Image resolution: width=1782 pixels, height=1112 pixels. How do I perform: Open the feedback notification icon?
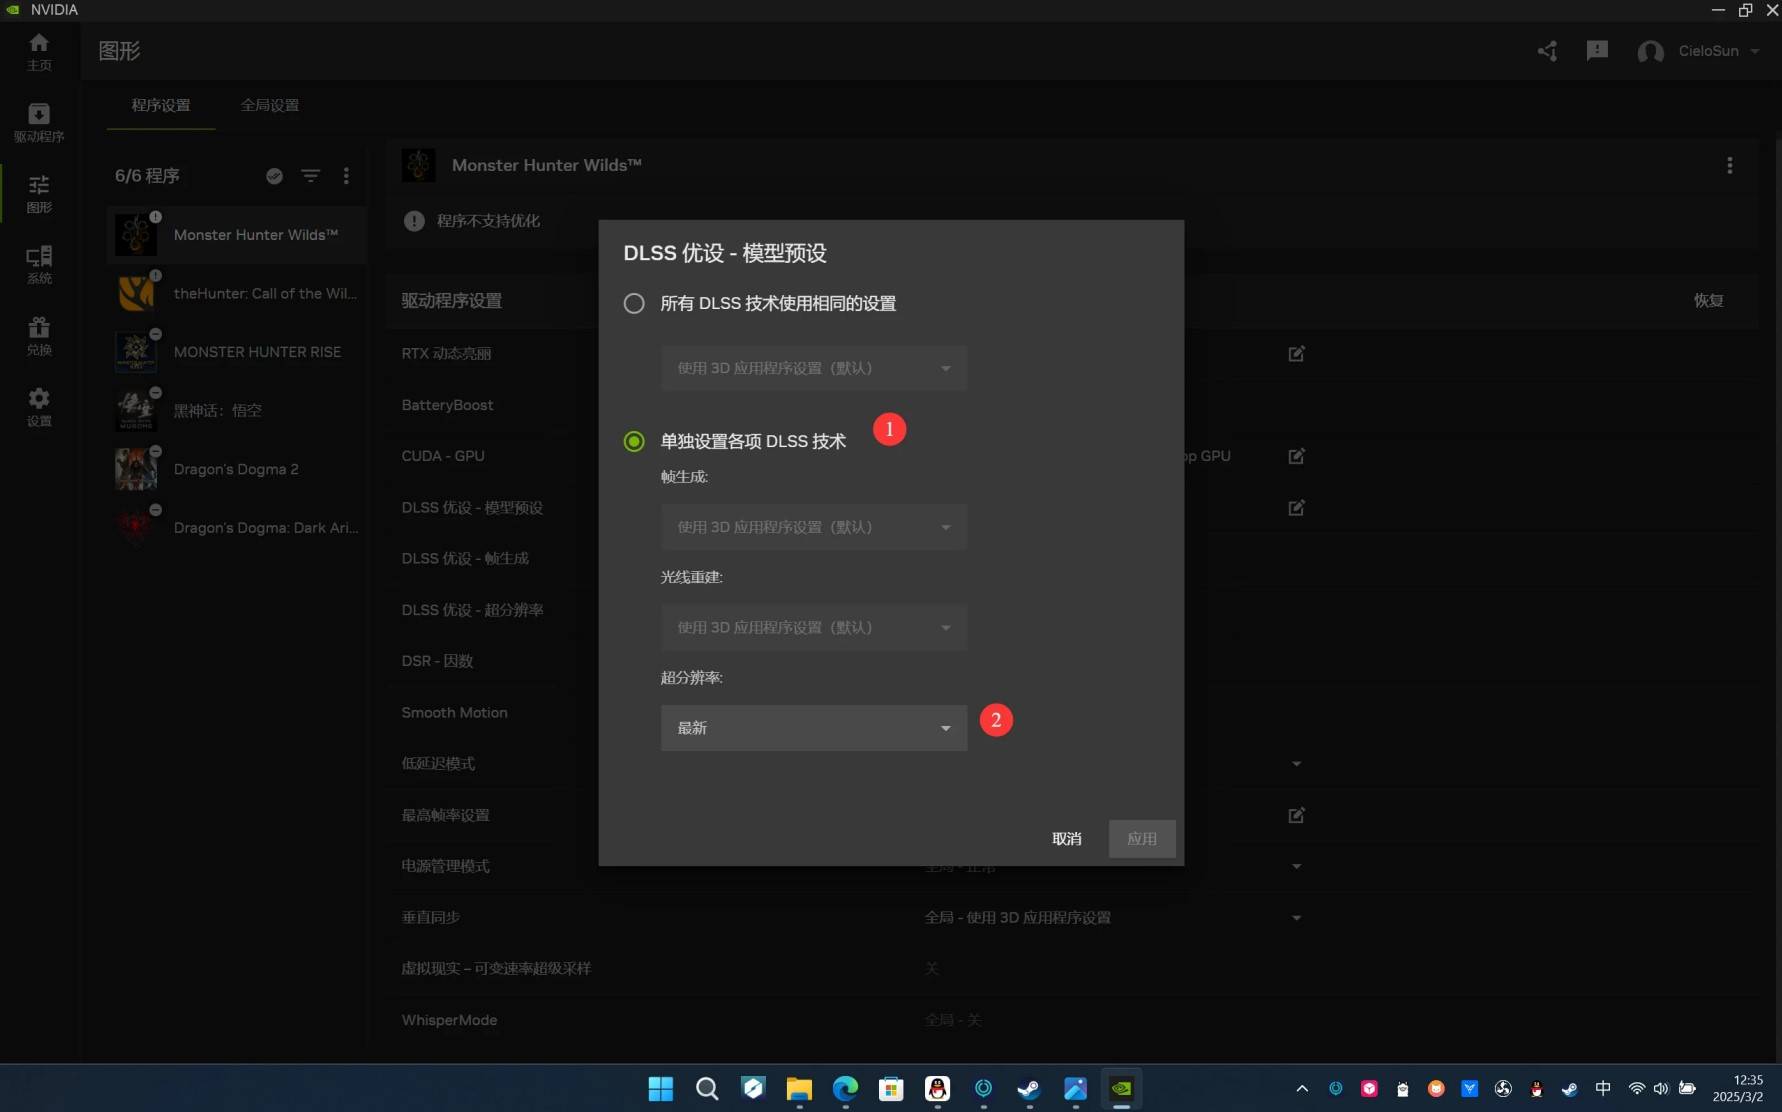click(1597, 51)
